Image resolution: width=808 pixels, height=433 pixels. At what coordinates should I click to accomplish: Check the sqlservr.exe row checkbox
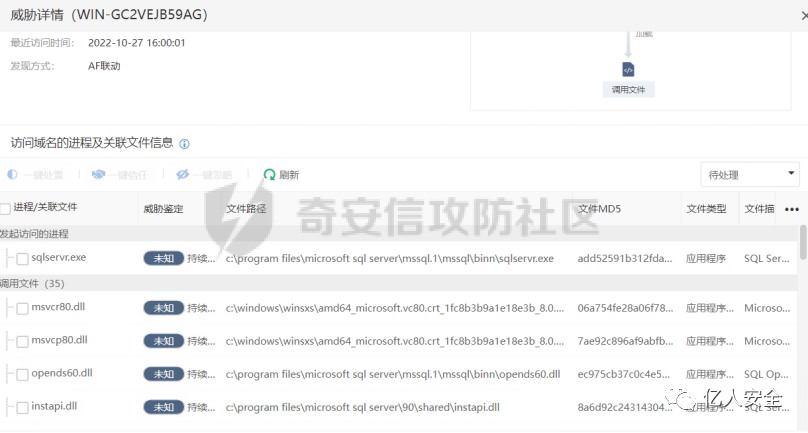(x=22, y=259)
